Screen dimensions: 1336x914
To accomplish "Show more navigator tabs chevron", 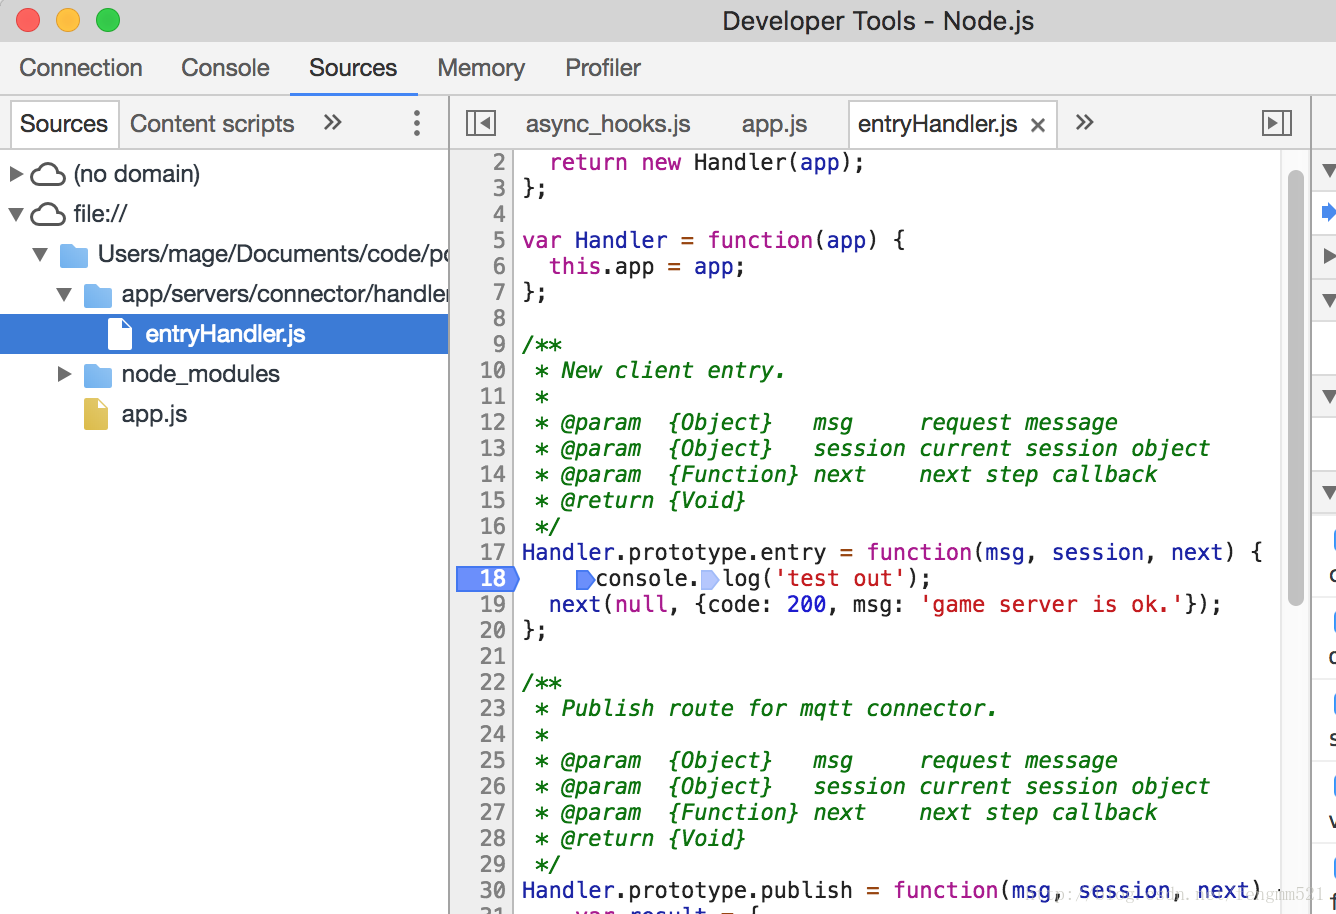I will coord(333,122).
